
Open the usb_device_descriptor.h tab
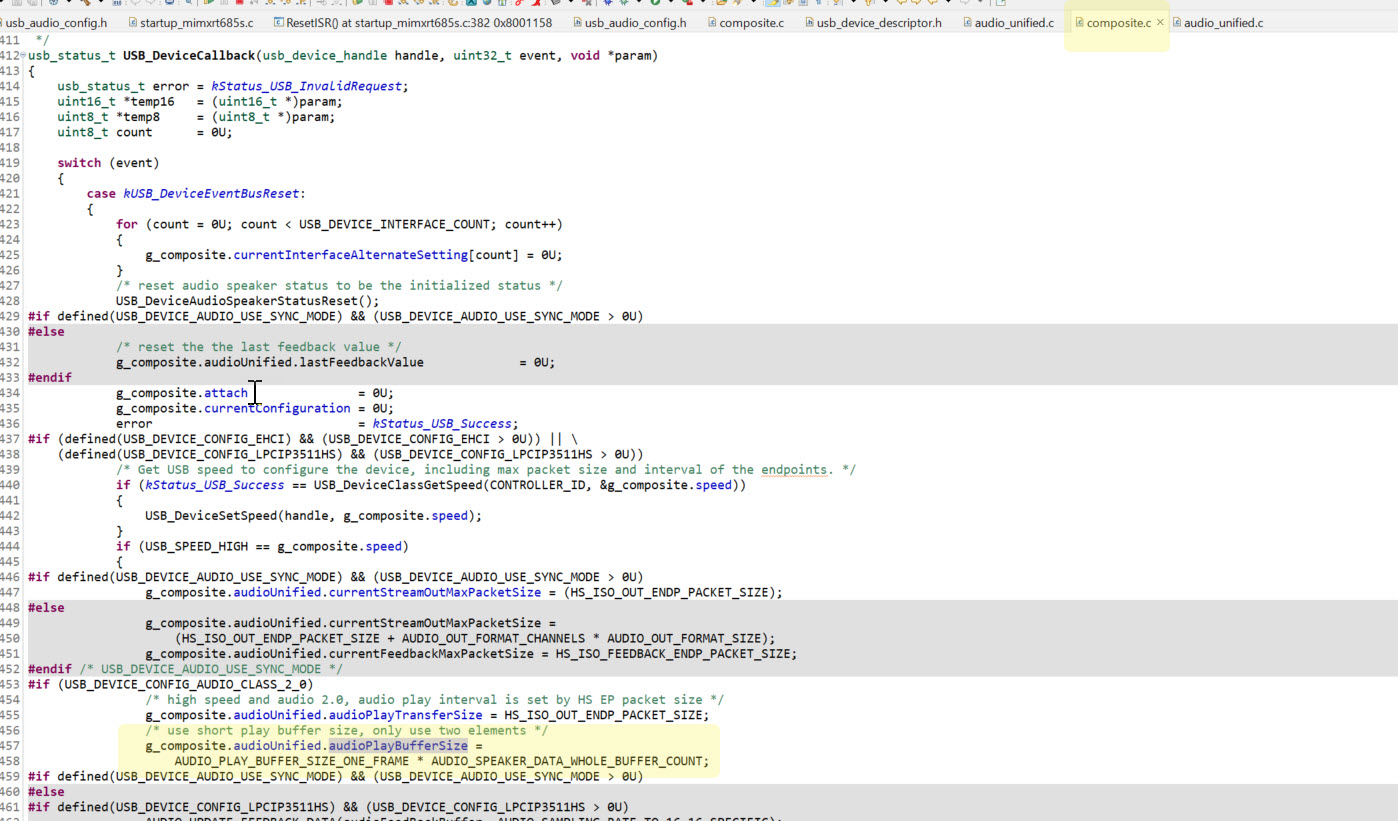[875, 22]
